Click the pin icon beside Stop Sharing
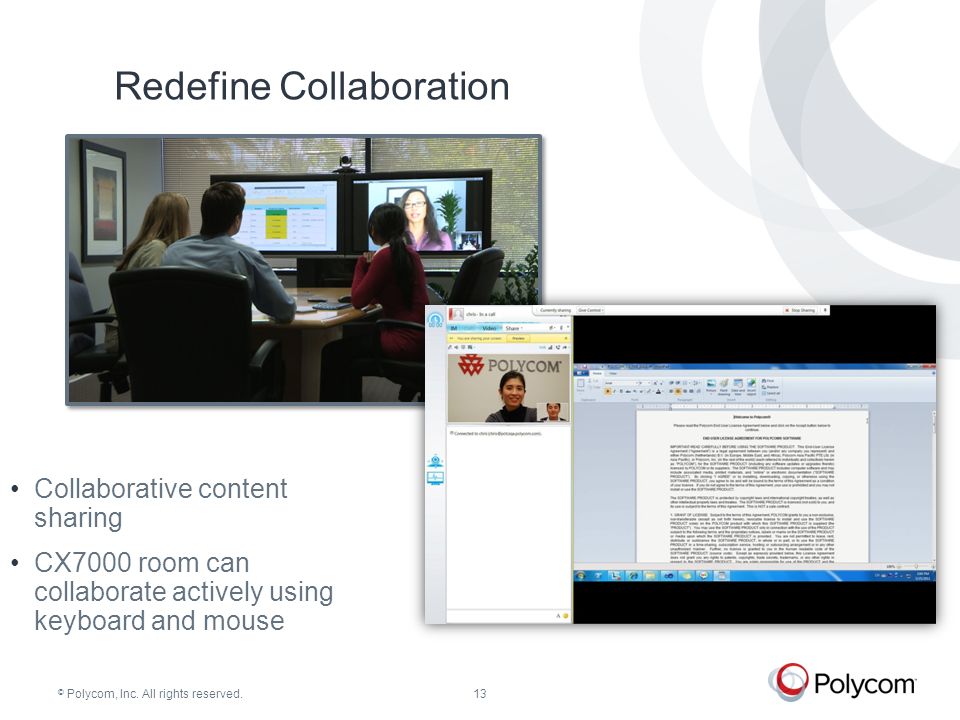Image resolution: width=960 pixels, height=720 pixels. [825, 310]
